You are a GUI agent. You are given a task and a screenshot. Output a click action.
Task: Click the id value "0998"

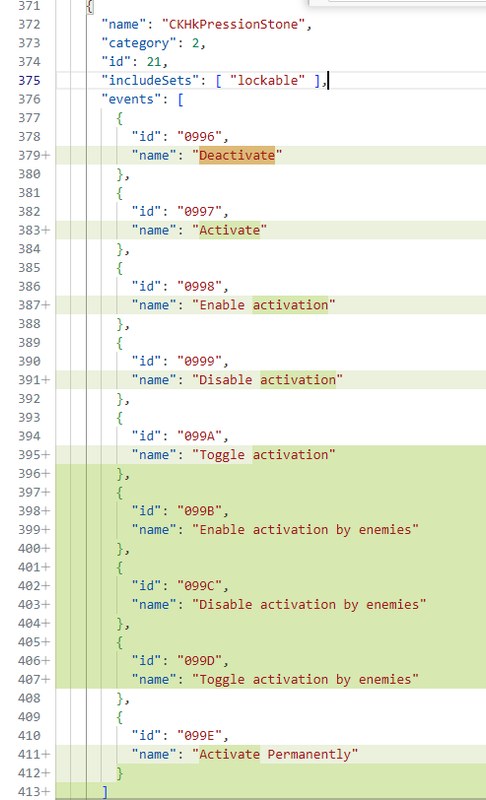199,286
